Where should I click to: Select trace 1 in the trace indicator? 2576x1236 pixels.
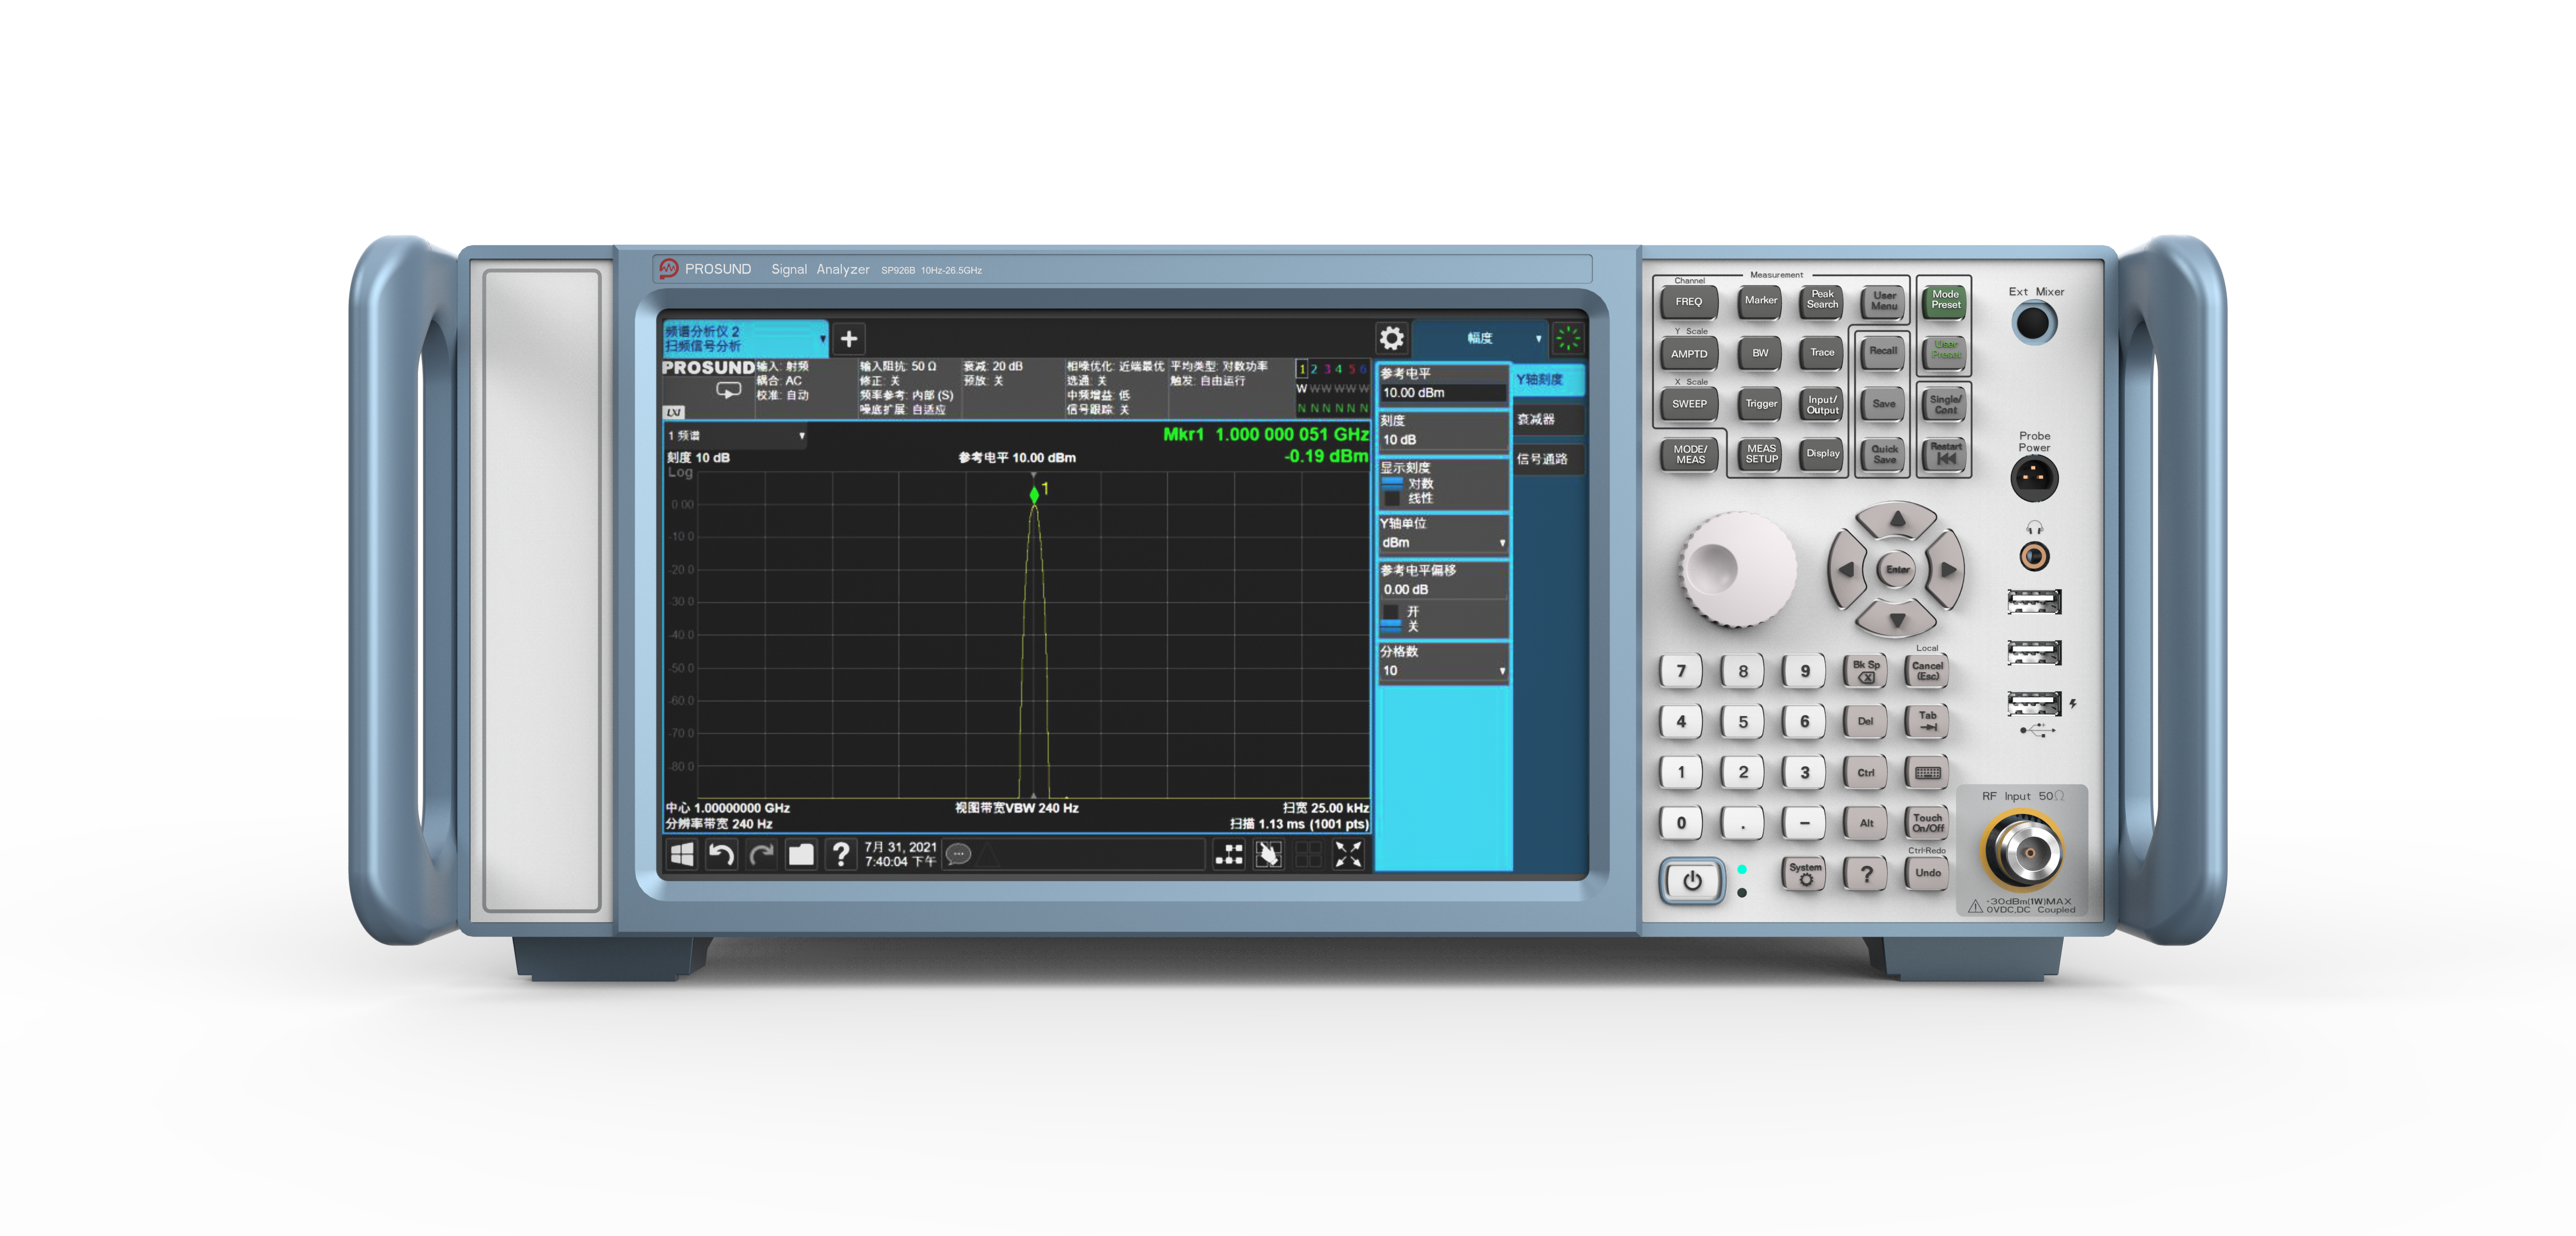tap(1302, 369)
